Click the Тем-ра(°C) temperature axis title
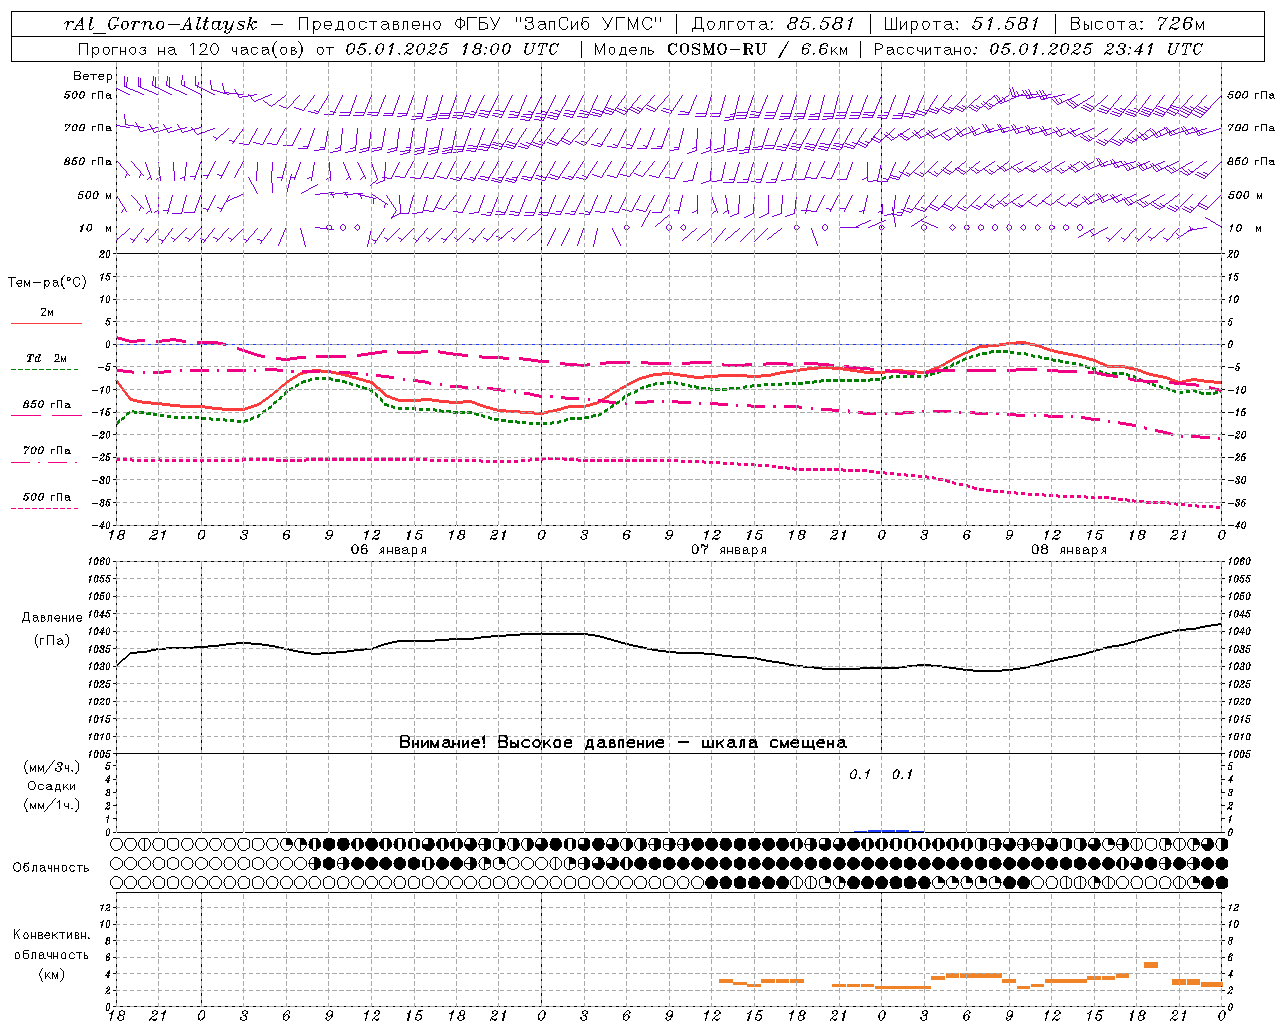1280x1024 pixels. click(x=47, y=283)
